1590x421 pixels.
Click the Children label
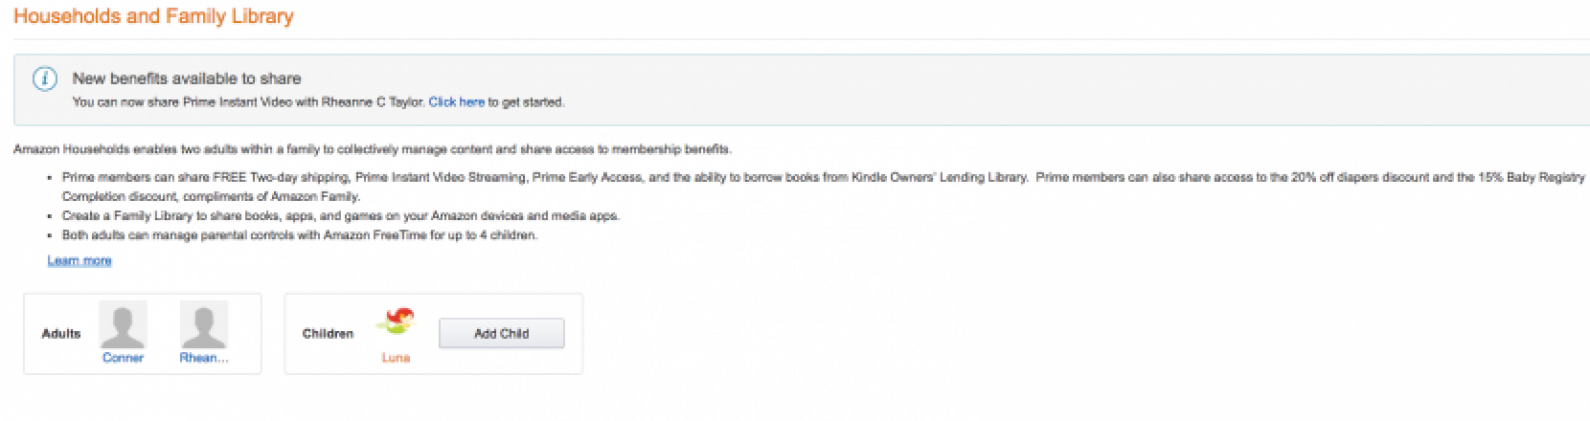(x=328, y=333)
